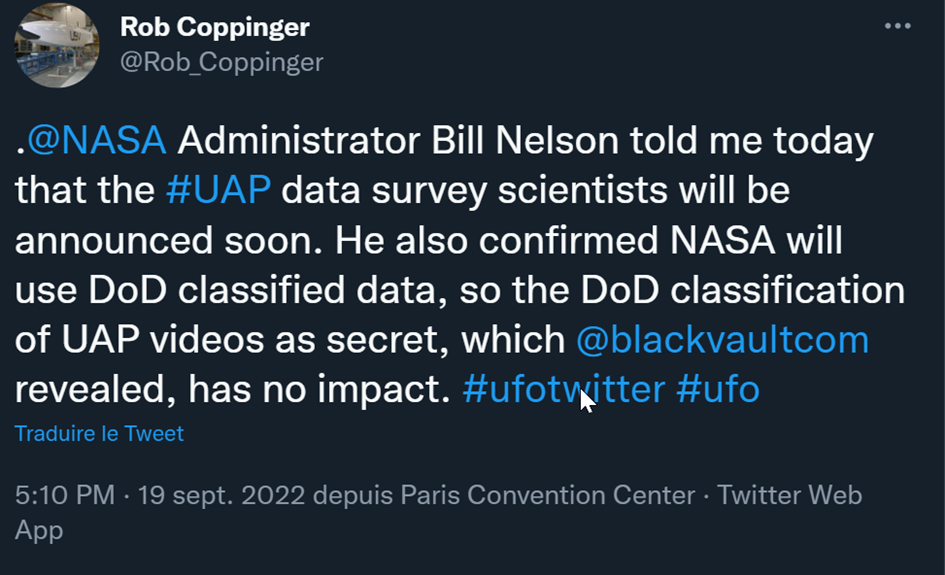Open the @blackvaultcom mention
The width and height of the screenshot is (945, 575).
pyautogui.click(x=722, y=339)
